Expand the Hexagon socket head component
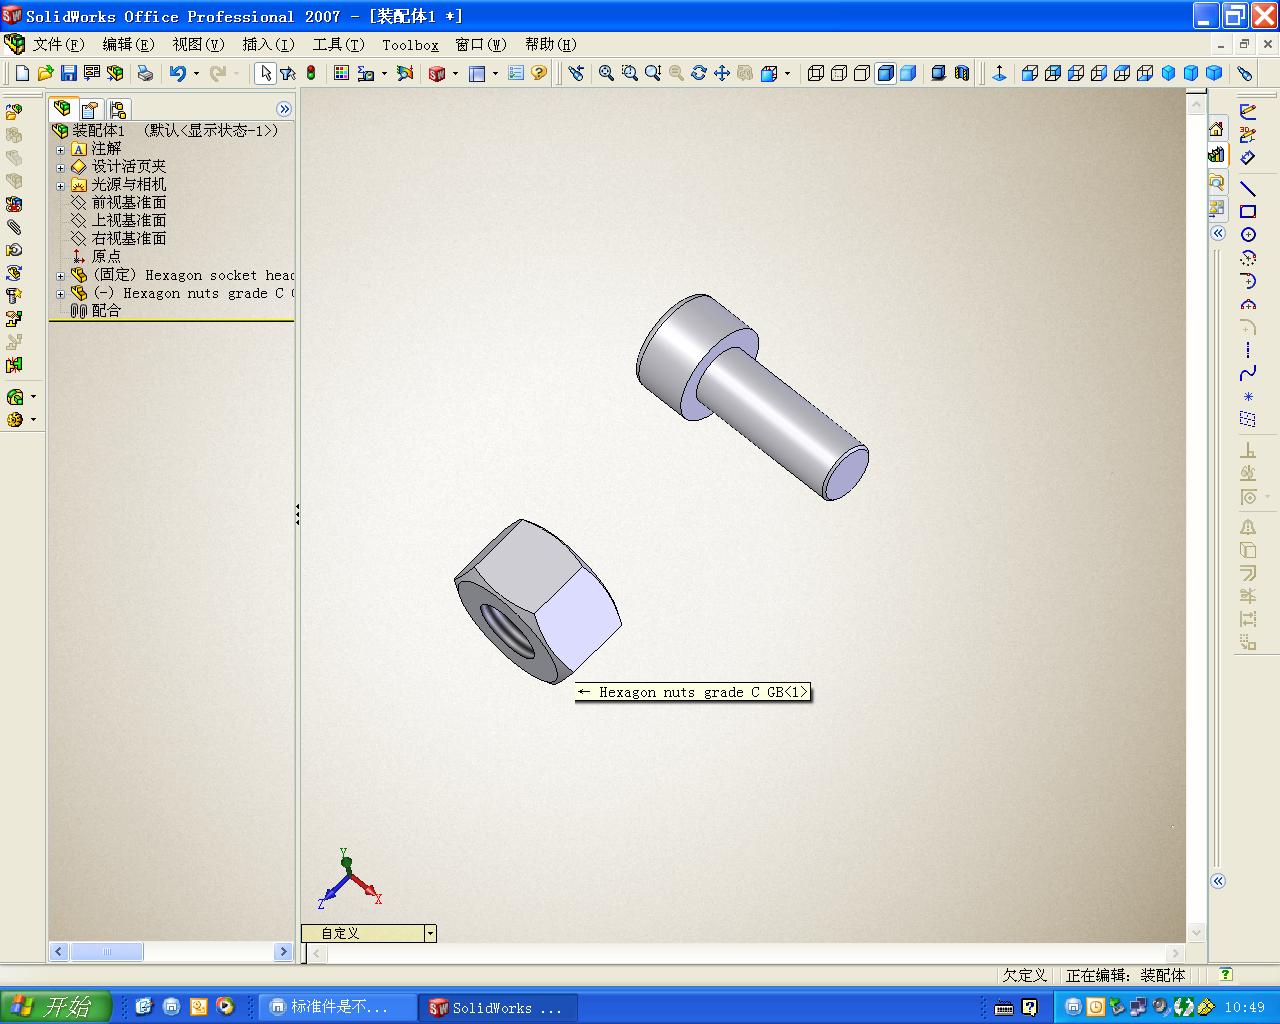The width and height of the screenshot is (1280, 1024). 60,276
